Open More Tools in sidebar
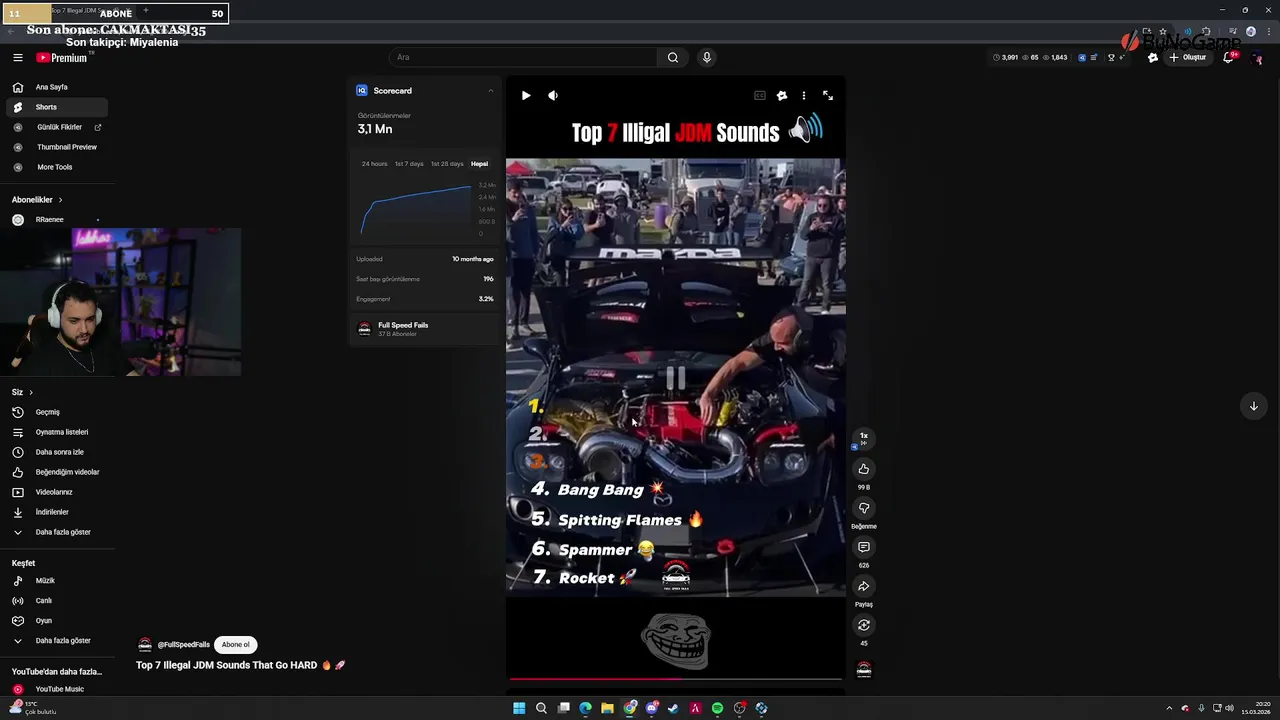1280x720 pixels. [55, 167]
